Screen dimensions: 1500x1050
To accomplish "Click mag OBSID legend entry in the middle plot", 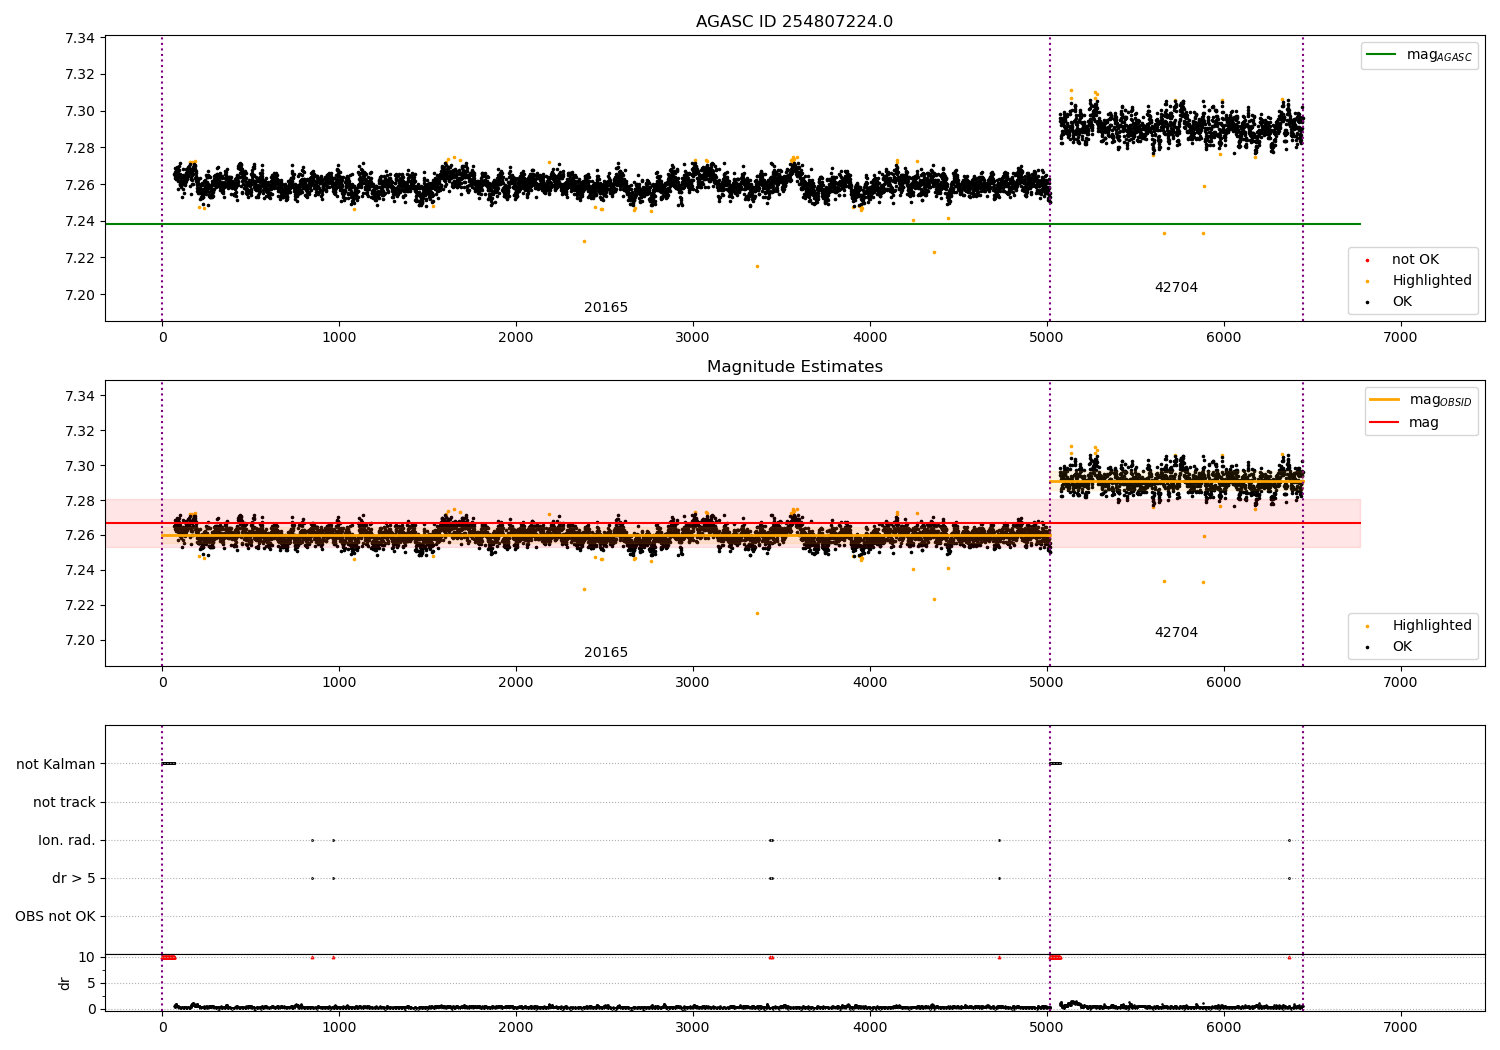I will pos(1421,400).
